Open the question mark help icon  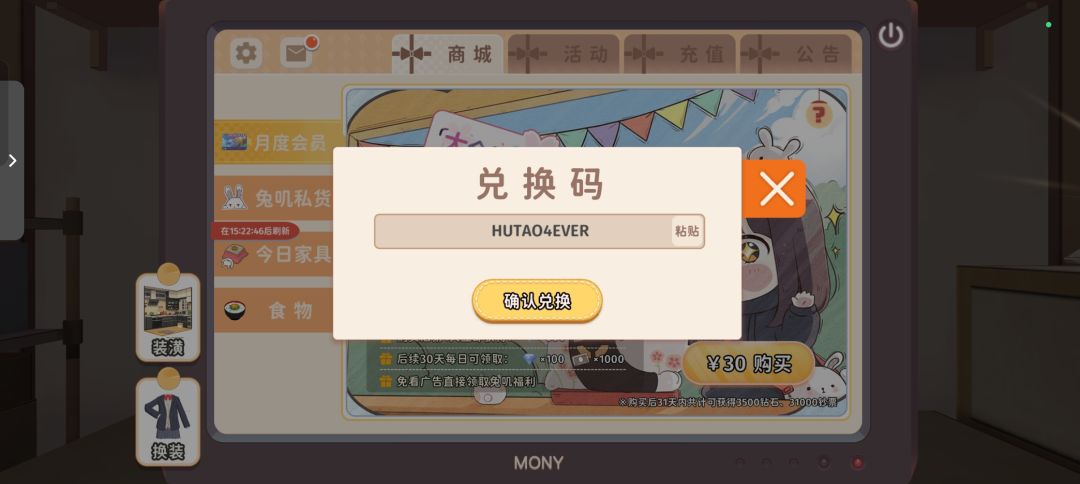pos(818,114)
